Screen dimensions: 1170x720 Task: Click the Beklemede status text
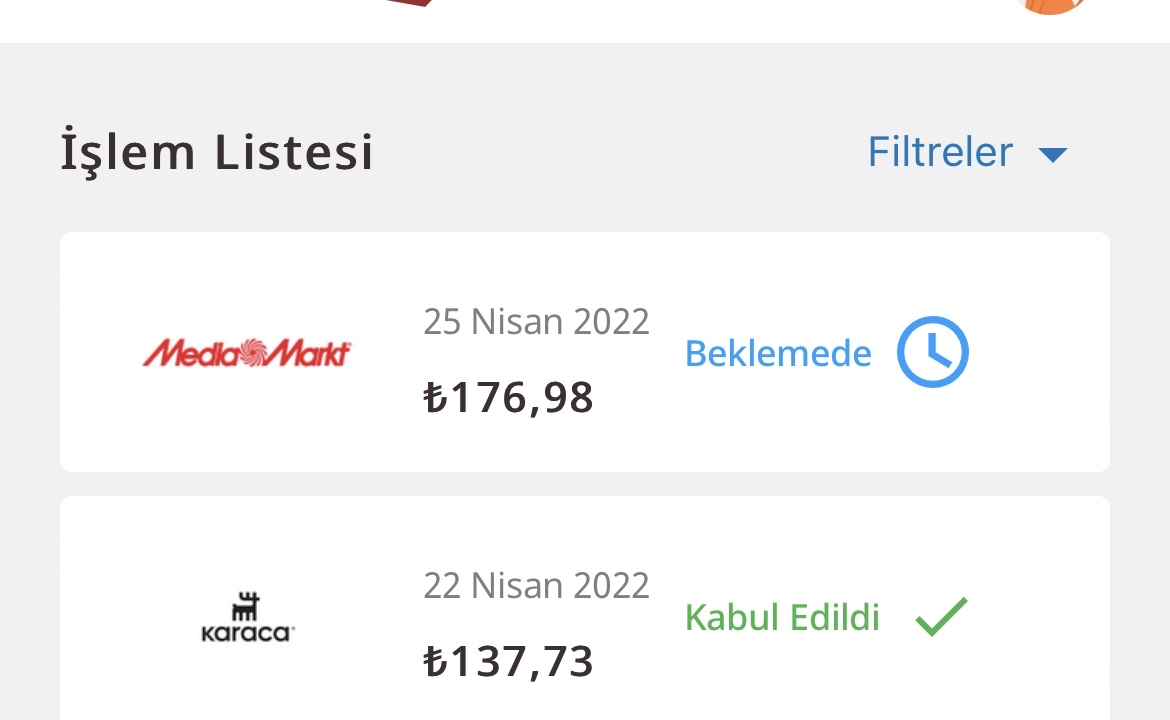(778, 353)
